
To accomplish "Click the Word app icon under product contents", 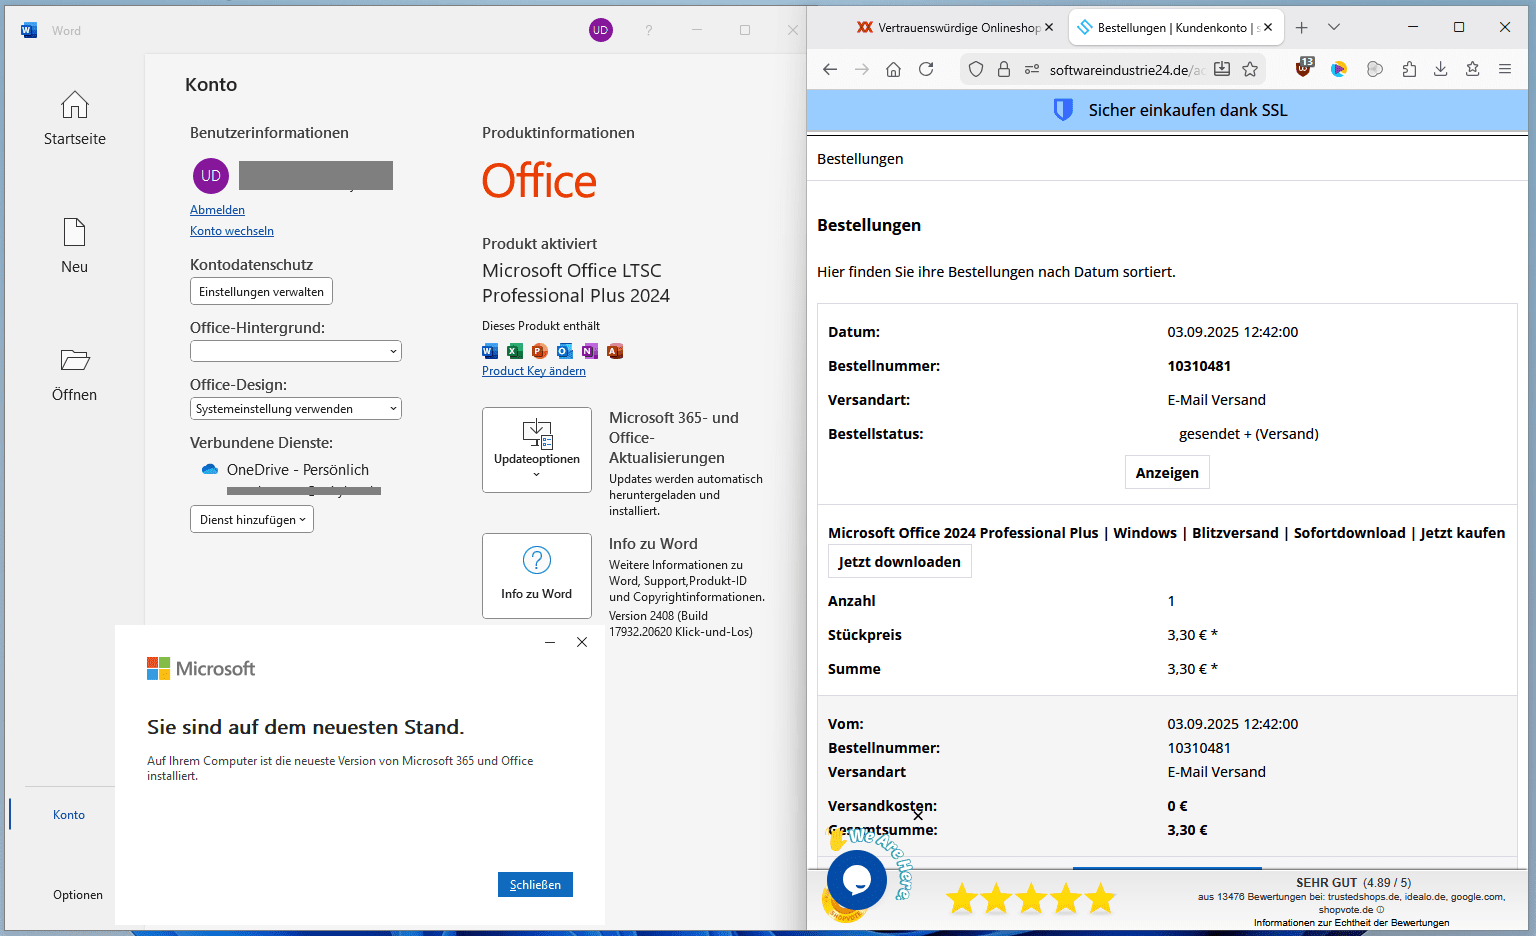I will [x=490, y=351].
